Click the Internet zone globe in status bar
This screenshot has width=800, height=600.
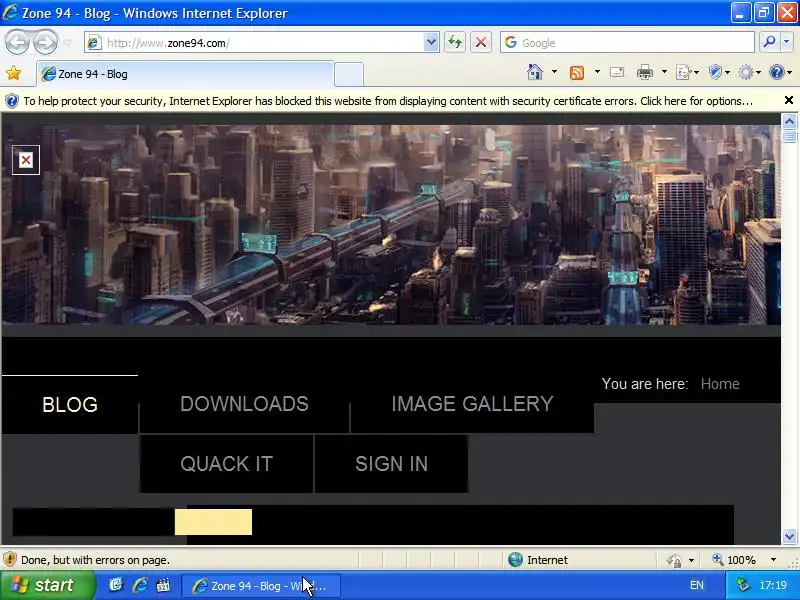tap(515, 560)
